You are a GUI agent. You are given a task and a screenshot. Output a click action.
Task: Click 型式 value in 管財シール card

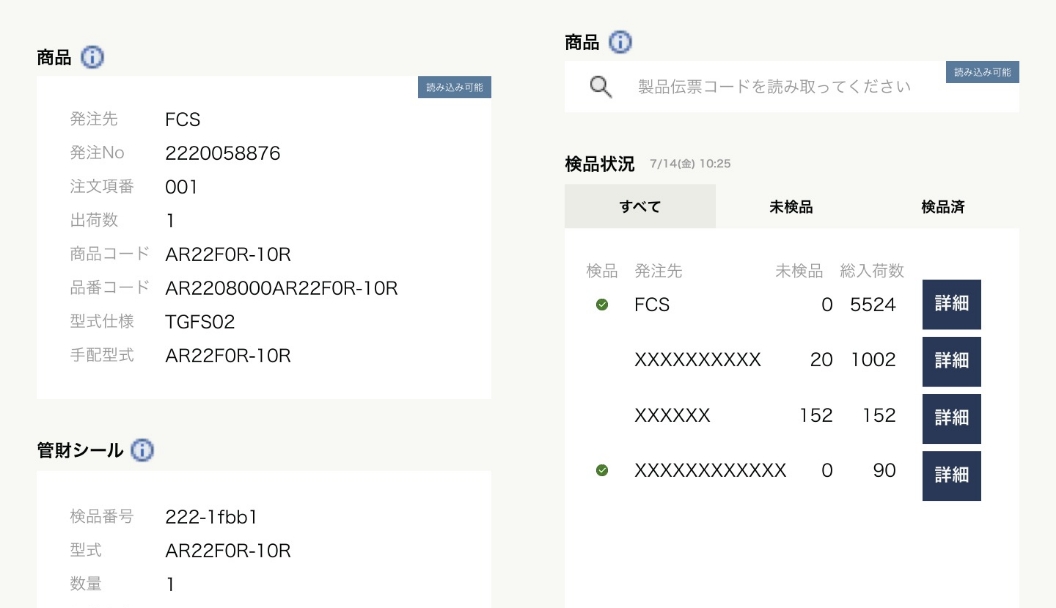point(228,550)
